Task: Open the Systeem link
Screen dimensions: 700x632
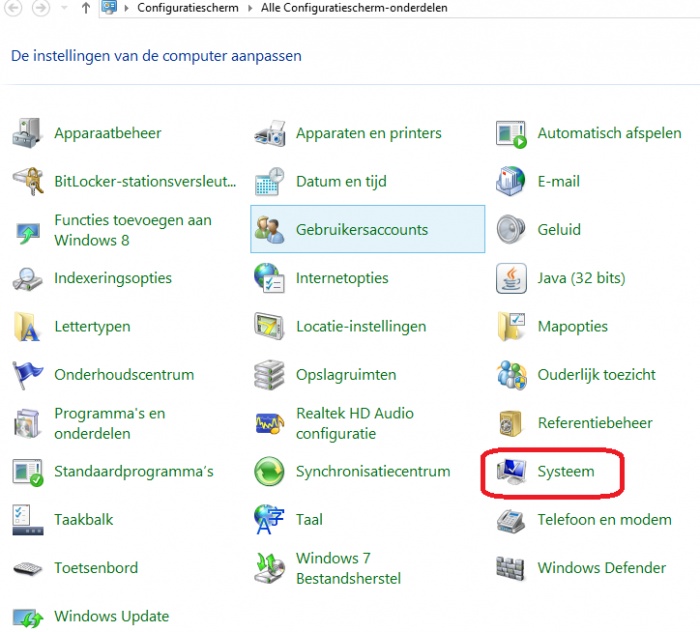Action: point(566,472)
